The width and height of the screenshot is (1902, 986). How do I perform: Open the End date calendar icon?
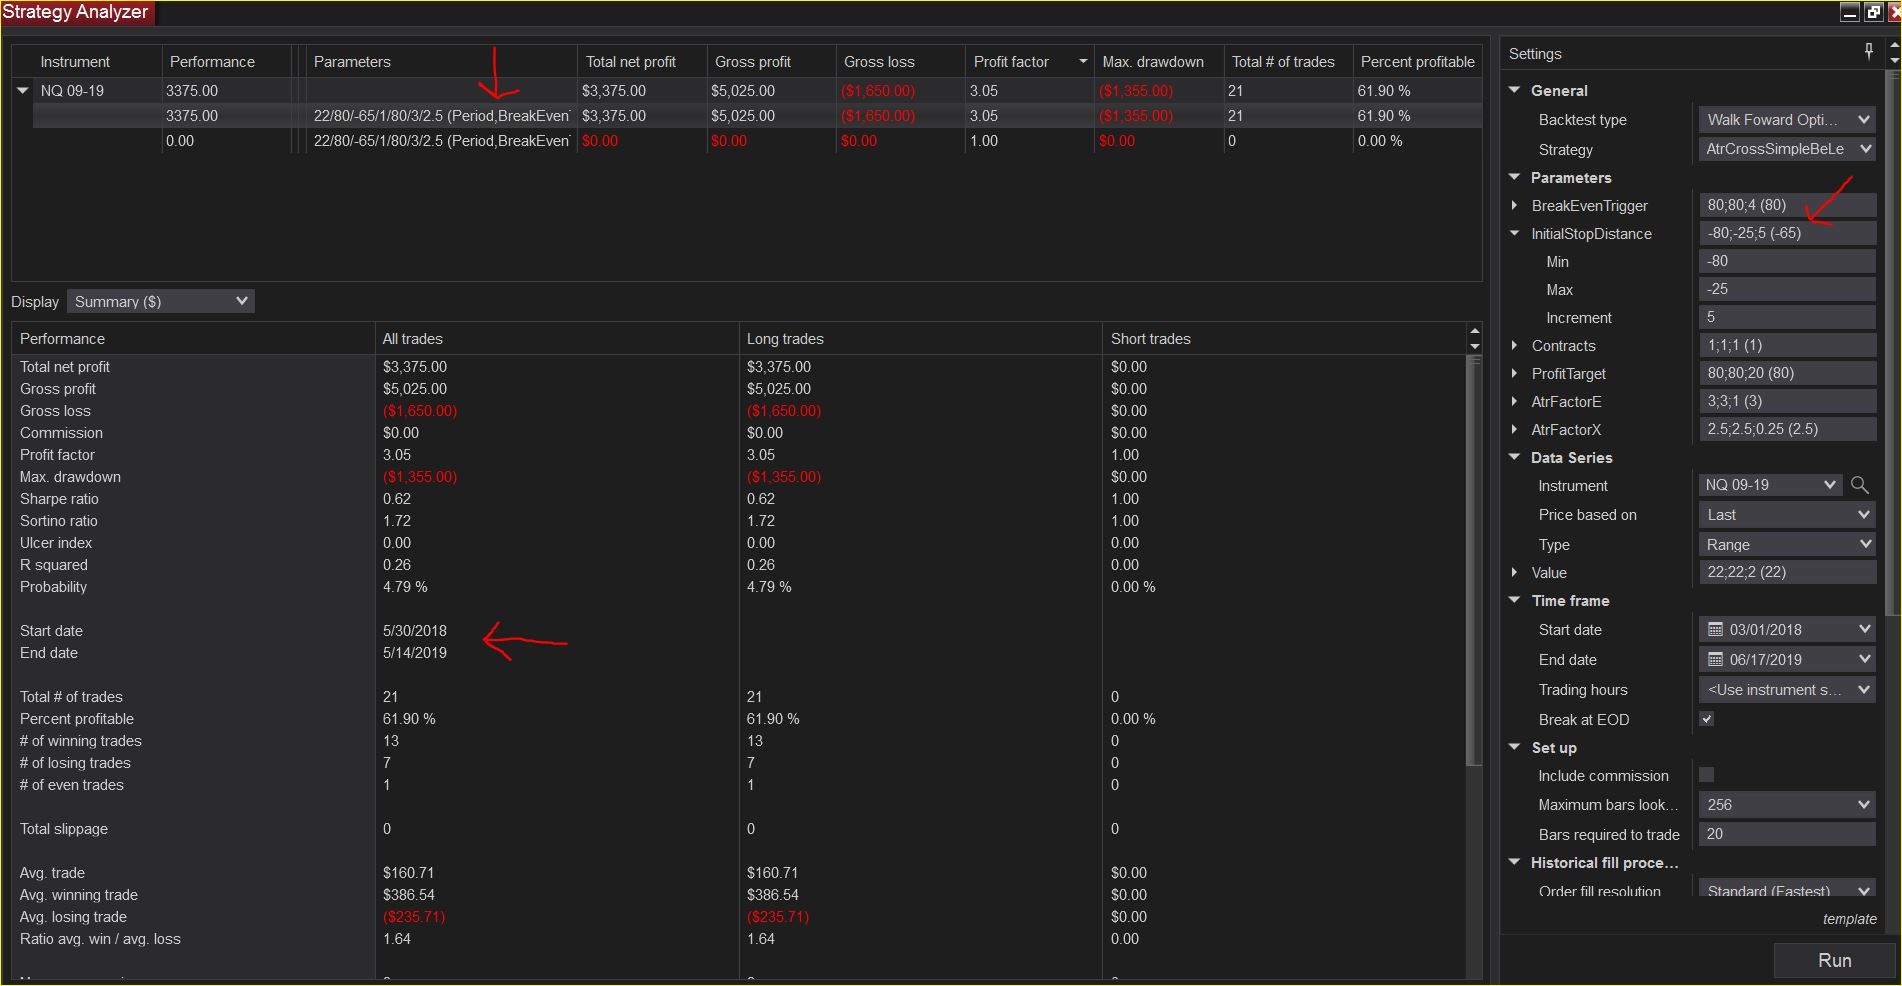(1715, 659)
